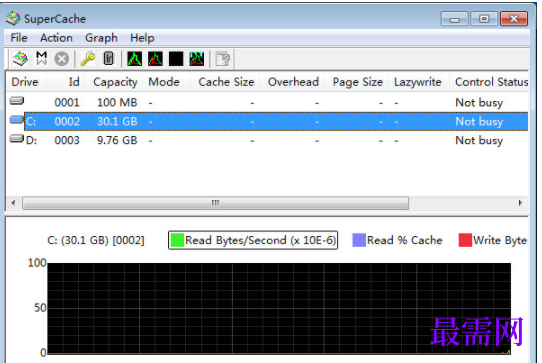Click the left scroll arrow of drive list
Screen dimensions: 542x363
(x=13, y=203)
